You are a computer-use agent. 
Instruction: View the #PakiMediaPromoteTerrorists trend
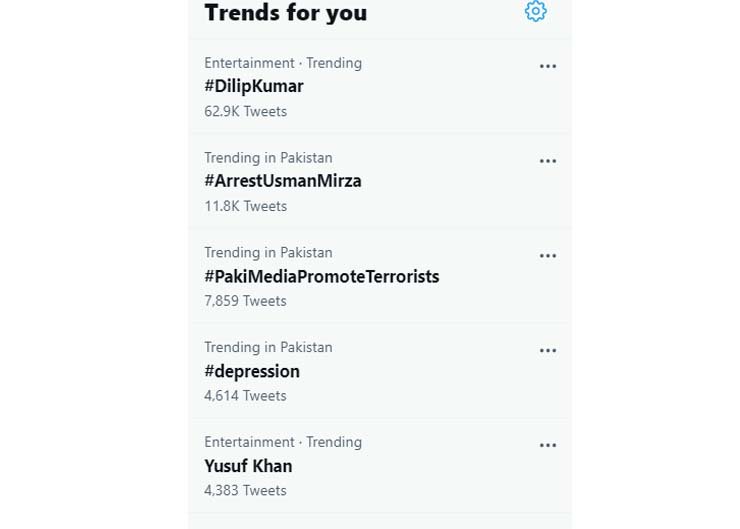[x=322, y=276]
